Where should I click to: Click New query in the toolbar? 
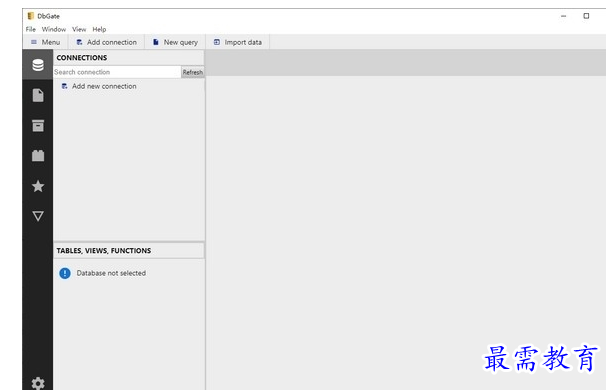click(175, 42)
